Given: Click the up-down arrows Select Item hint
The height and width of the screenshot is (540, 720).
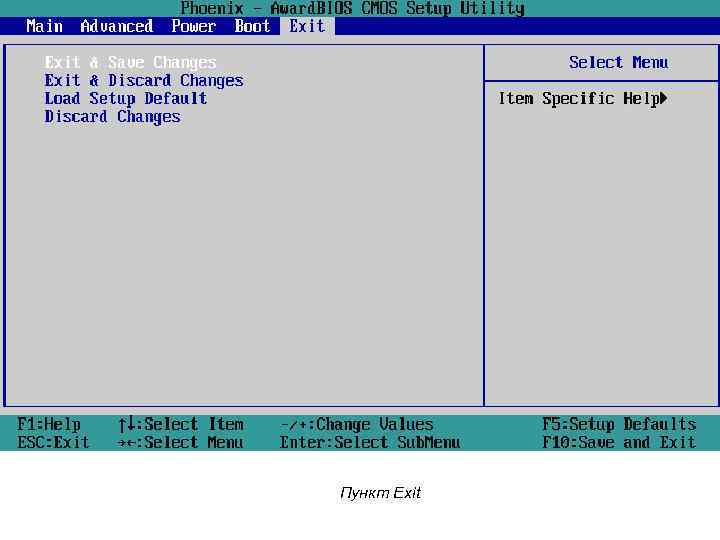Looking at the screenshot, I should click(181, 424).
